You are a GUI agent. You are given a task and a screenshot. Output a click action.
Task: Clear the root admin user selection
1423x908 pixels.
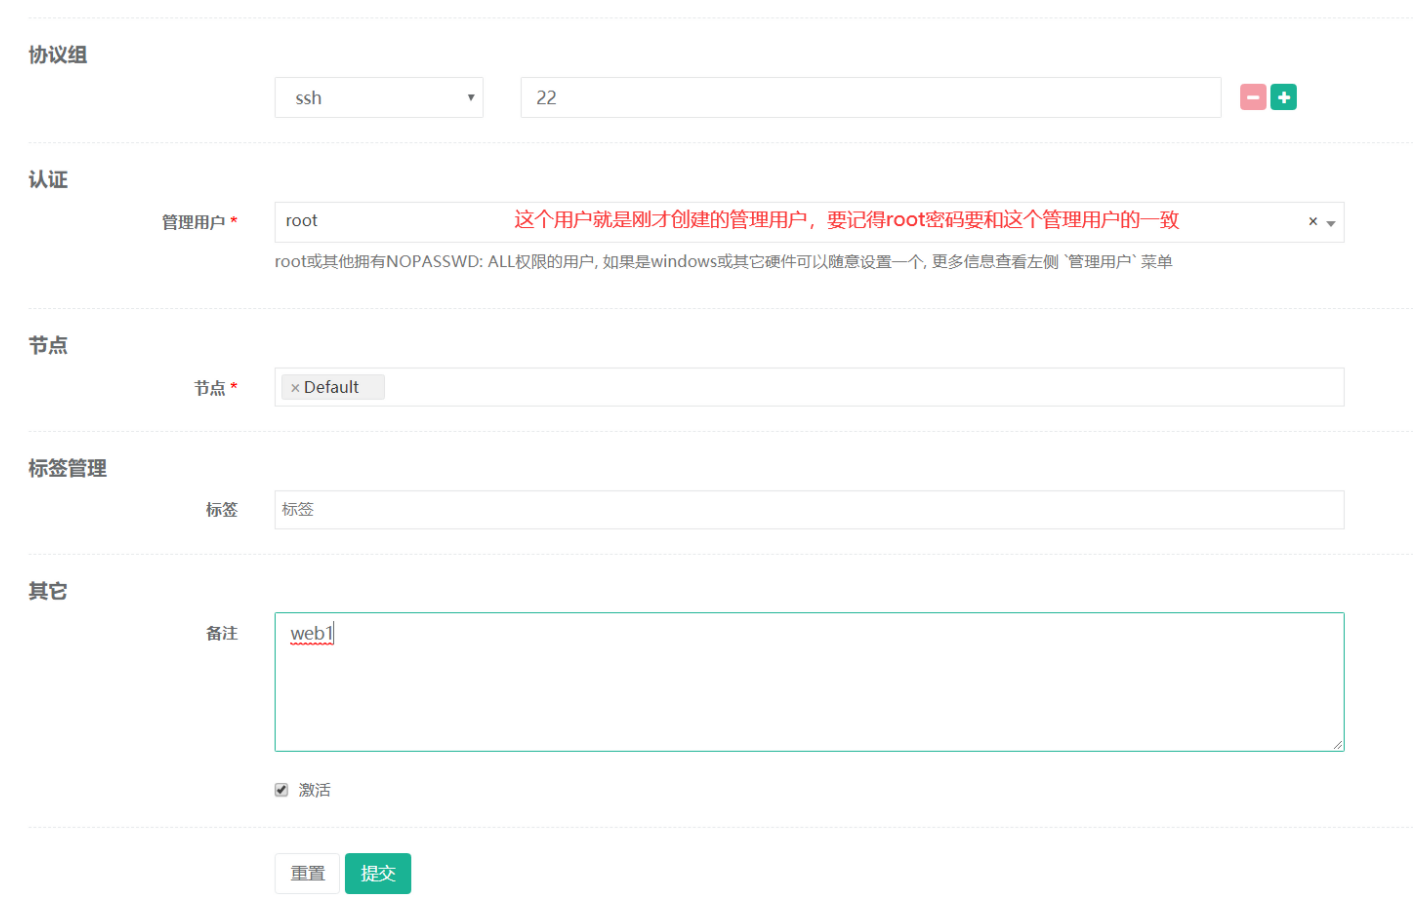pos(1312,222)
